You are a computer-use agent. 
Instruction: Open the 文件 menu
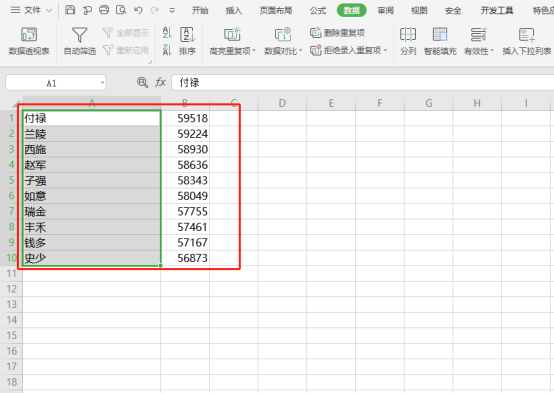click(x=31, y=10)
